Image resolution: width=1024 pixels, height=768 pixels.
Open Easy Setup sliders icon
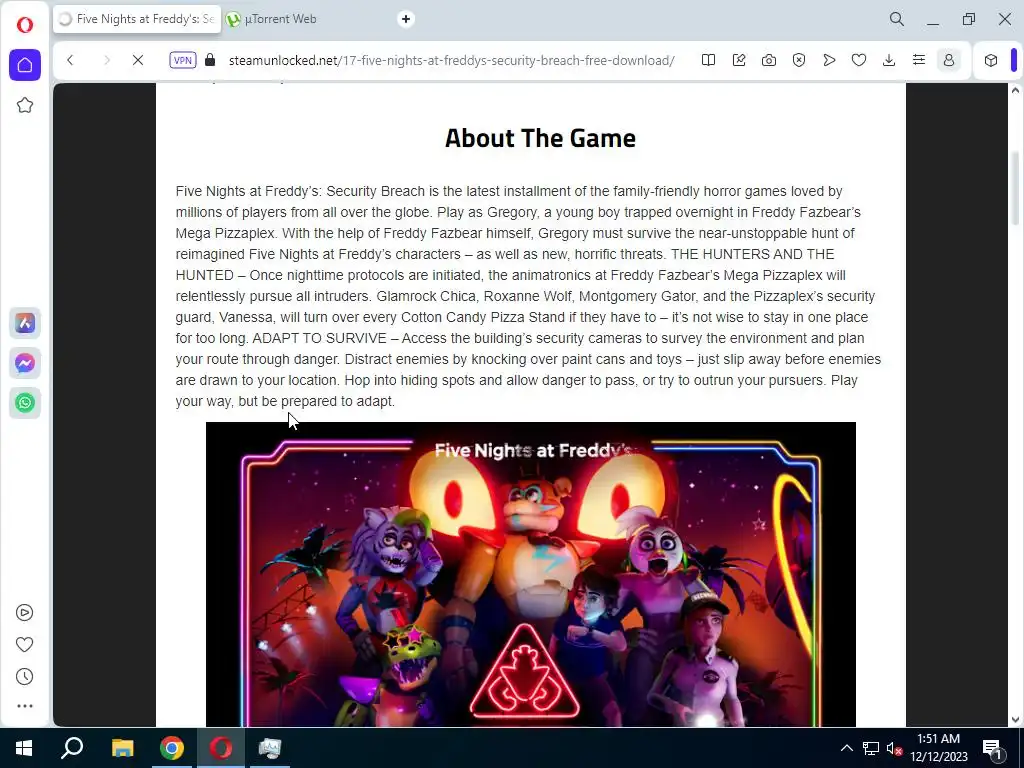[919, 60]
